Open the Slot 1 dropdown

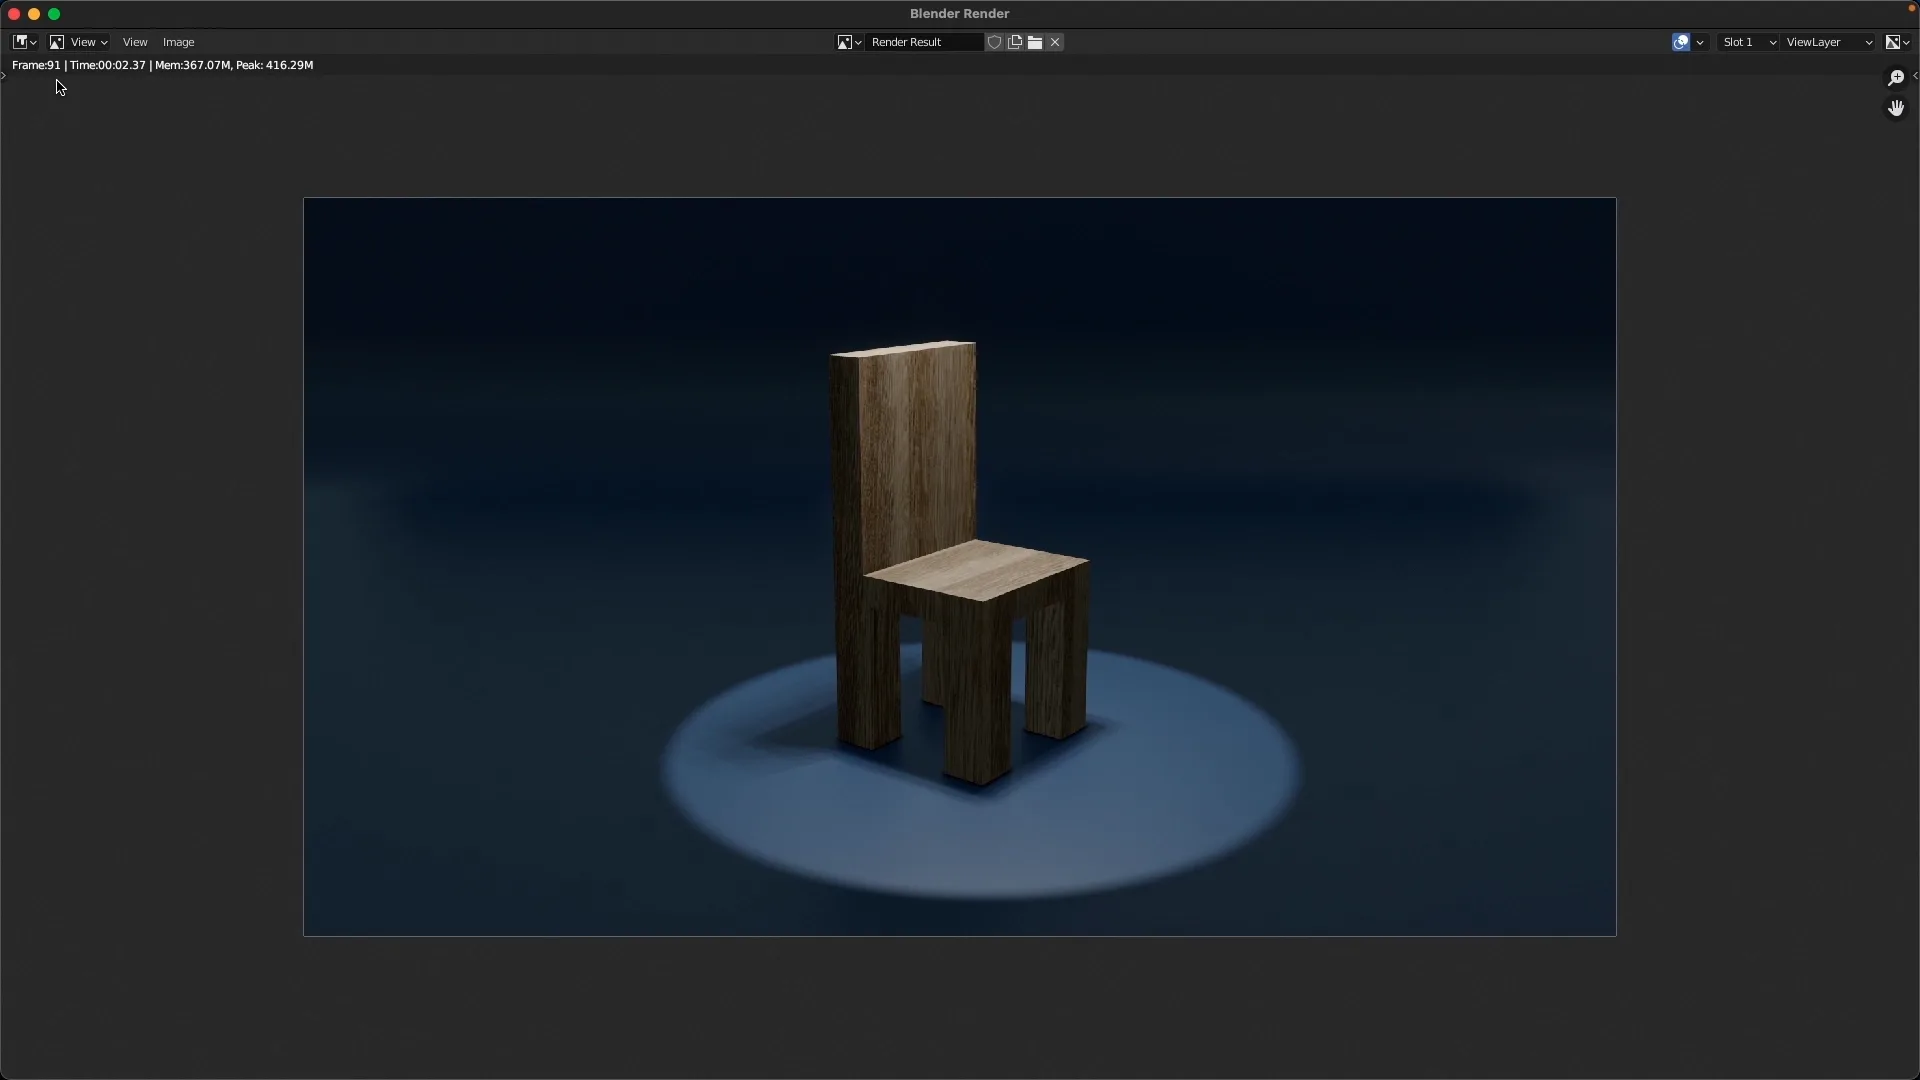[x=1748, y=42]
